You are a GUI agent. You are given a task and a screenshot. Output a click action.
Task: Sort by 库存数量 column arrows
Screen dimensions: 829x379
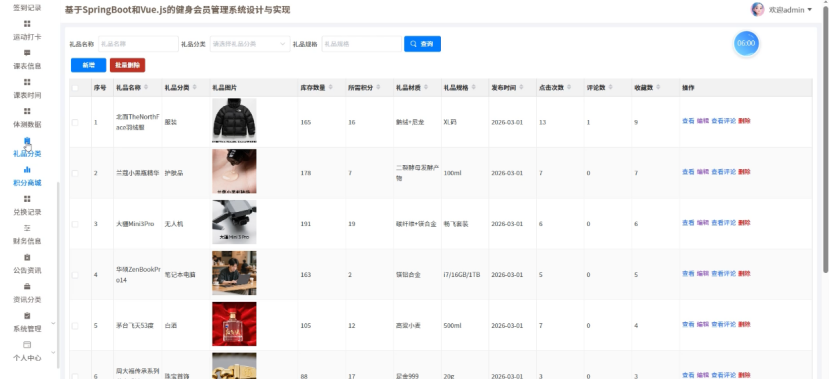[x=330, y=87]
